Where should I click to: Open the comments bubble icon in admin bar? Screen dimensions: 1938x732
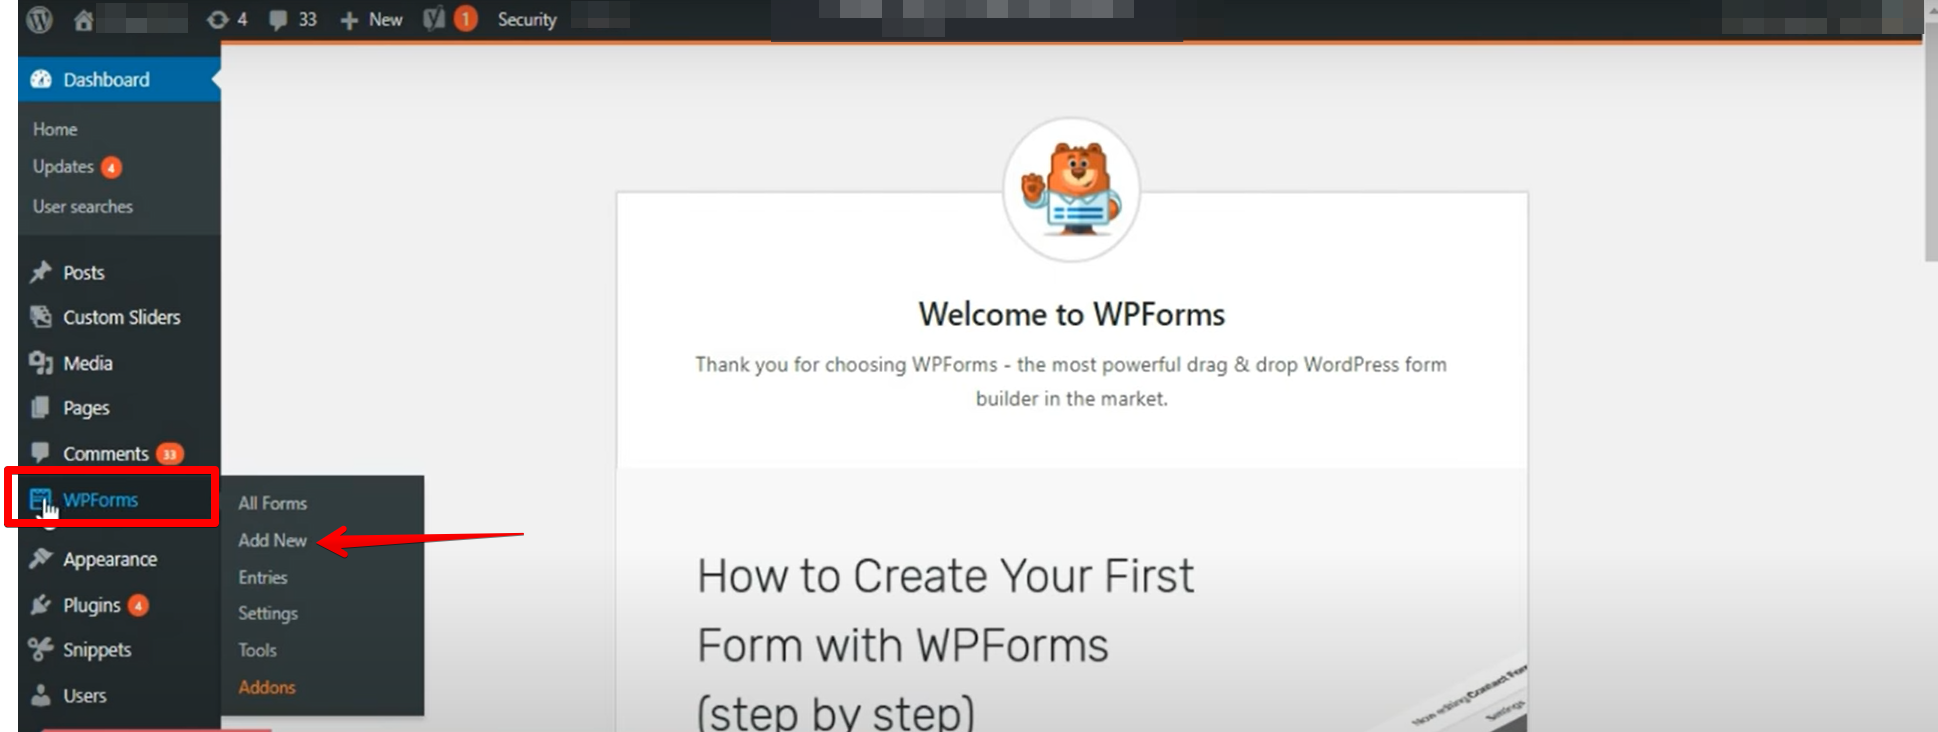click(x=278, y=20)
